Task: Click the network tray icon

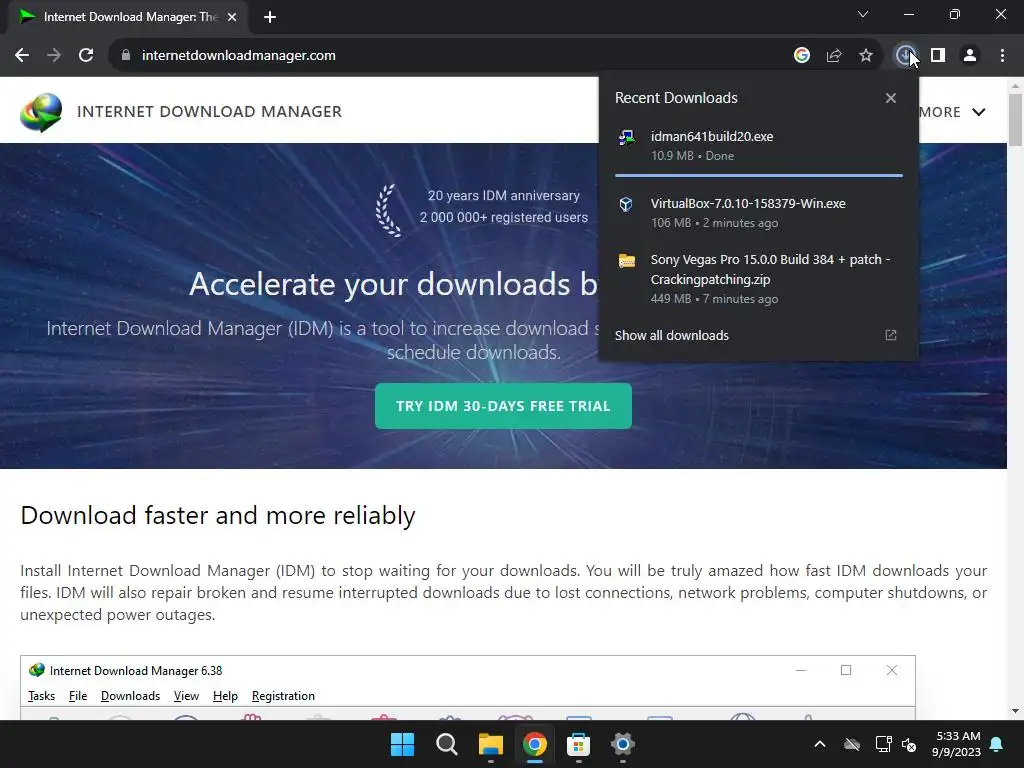Action: point(883,744)
